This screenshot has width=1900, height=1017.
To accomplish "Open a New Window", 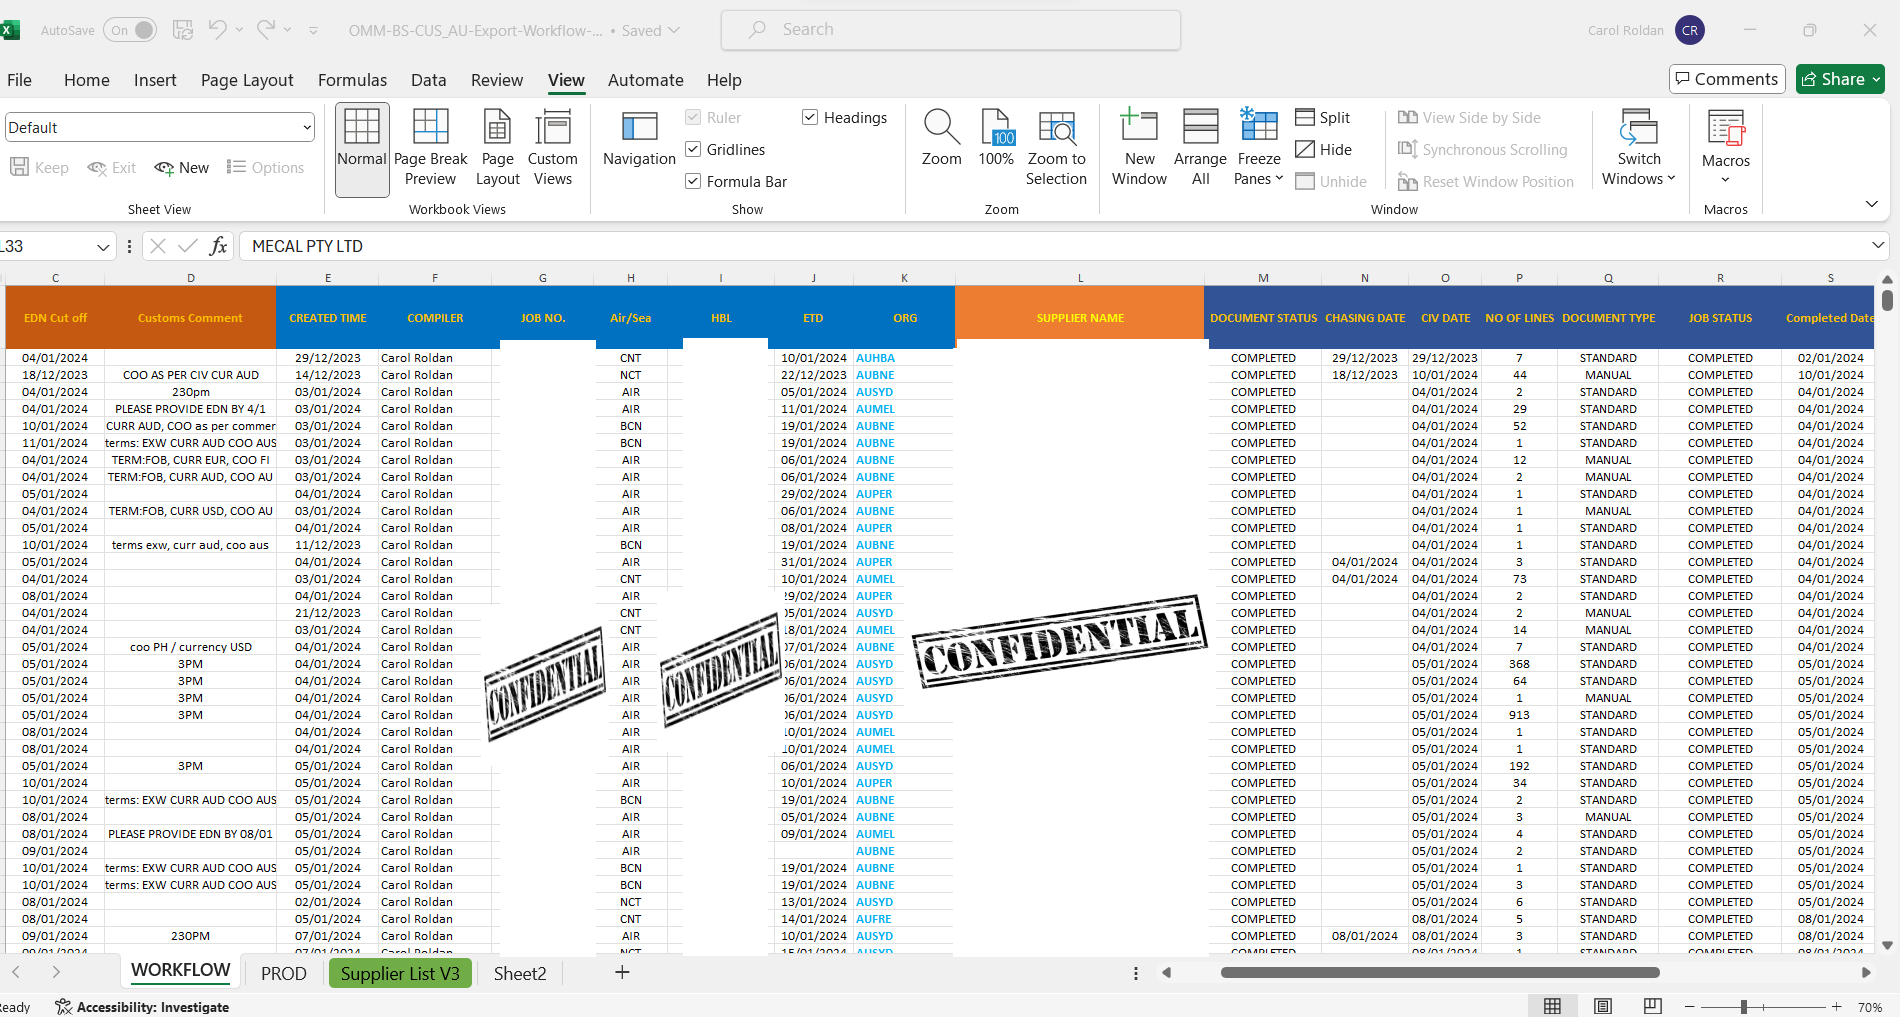I will pyautogui.click(x=1139, y=149).
